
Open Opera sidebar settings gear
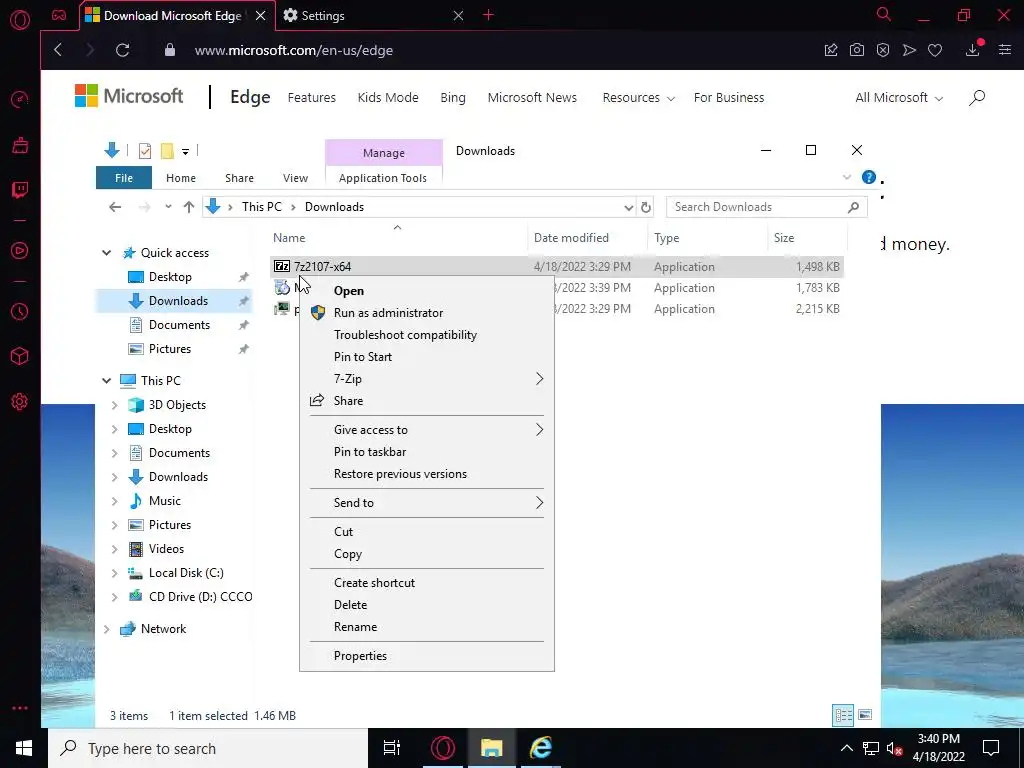tap(20, 401)
